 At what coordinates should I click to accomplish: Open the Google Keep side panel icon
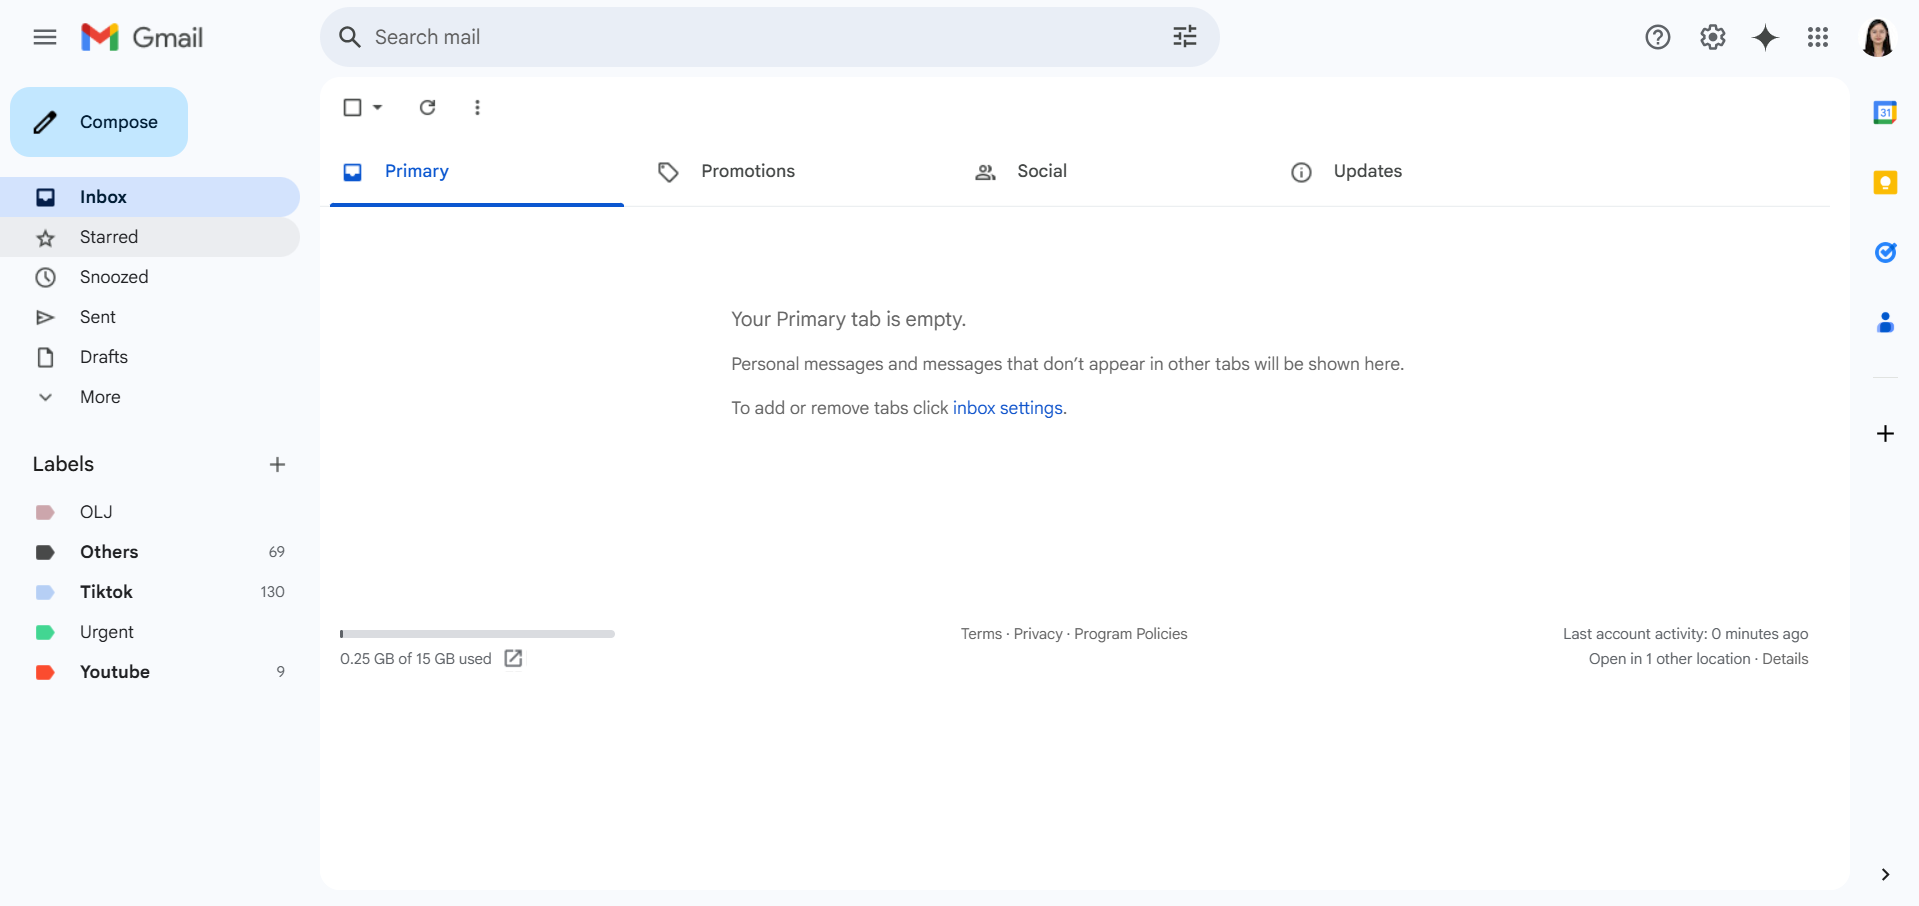(x=1885, y=183)
